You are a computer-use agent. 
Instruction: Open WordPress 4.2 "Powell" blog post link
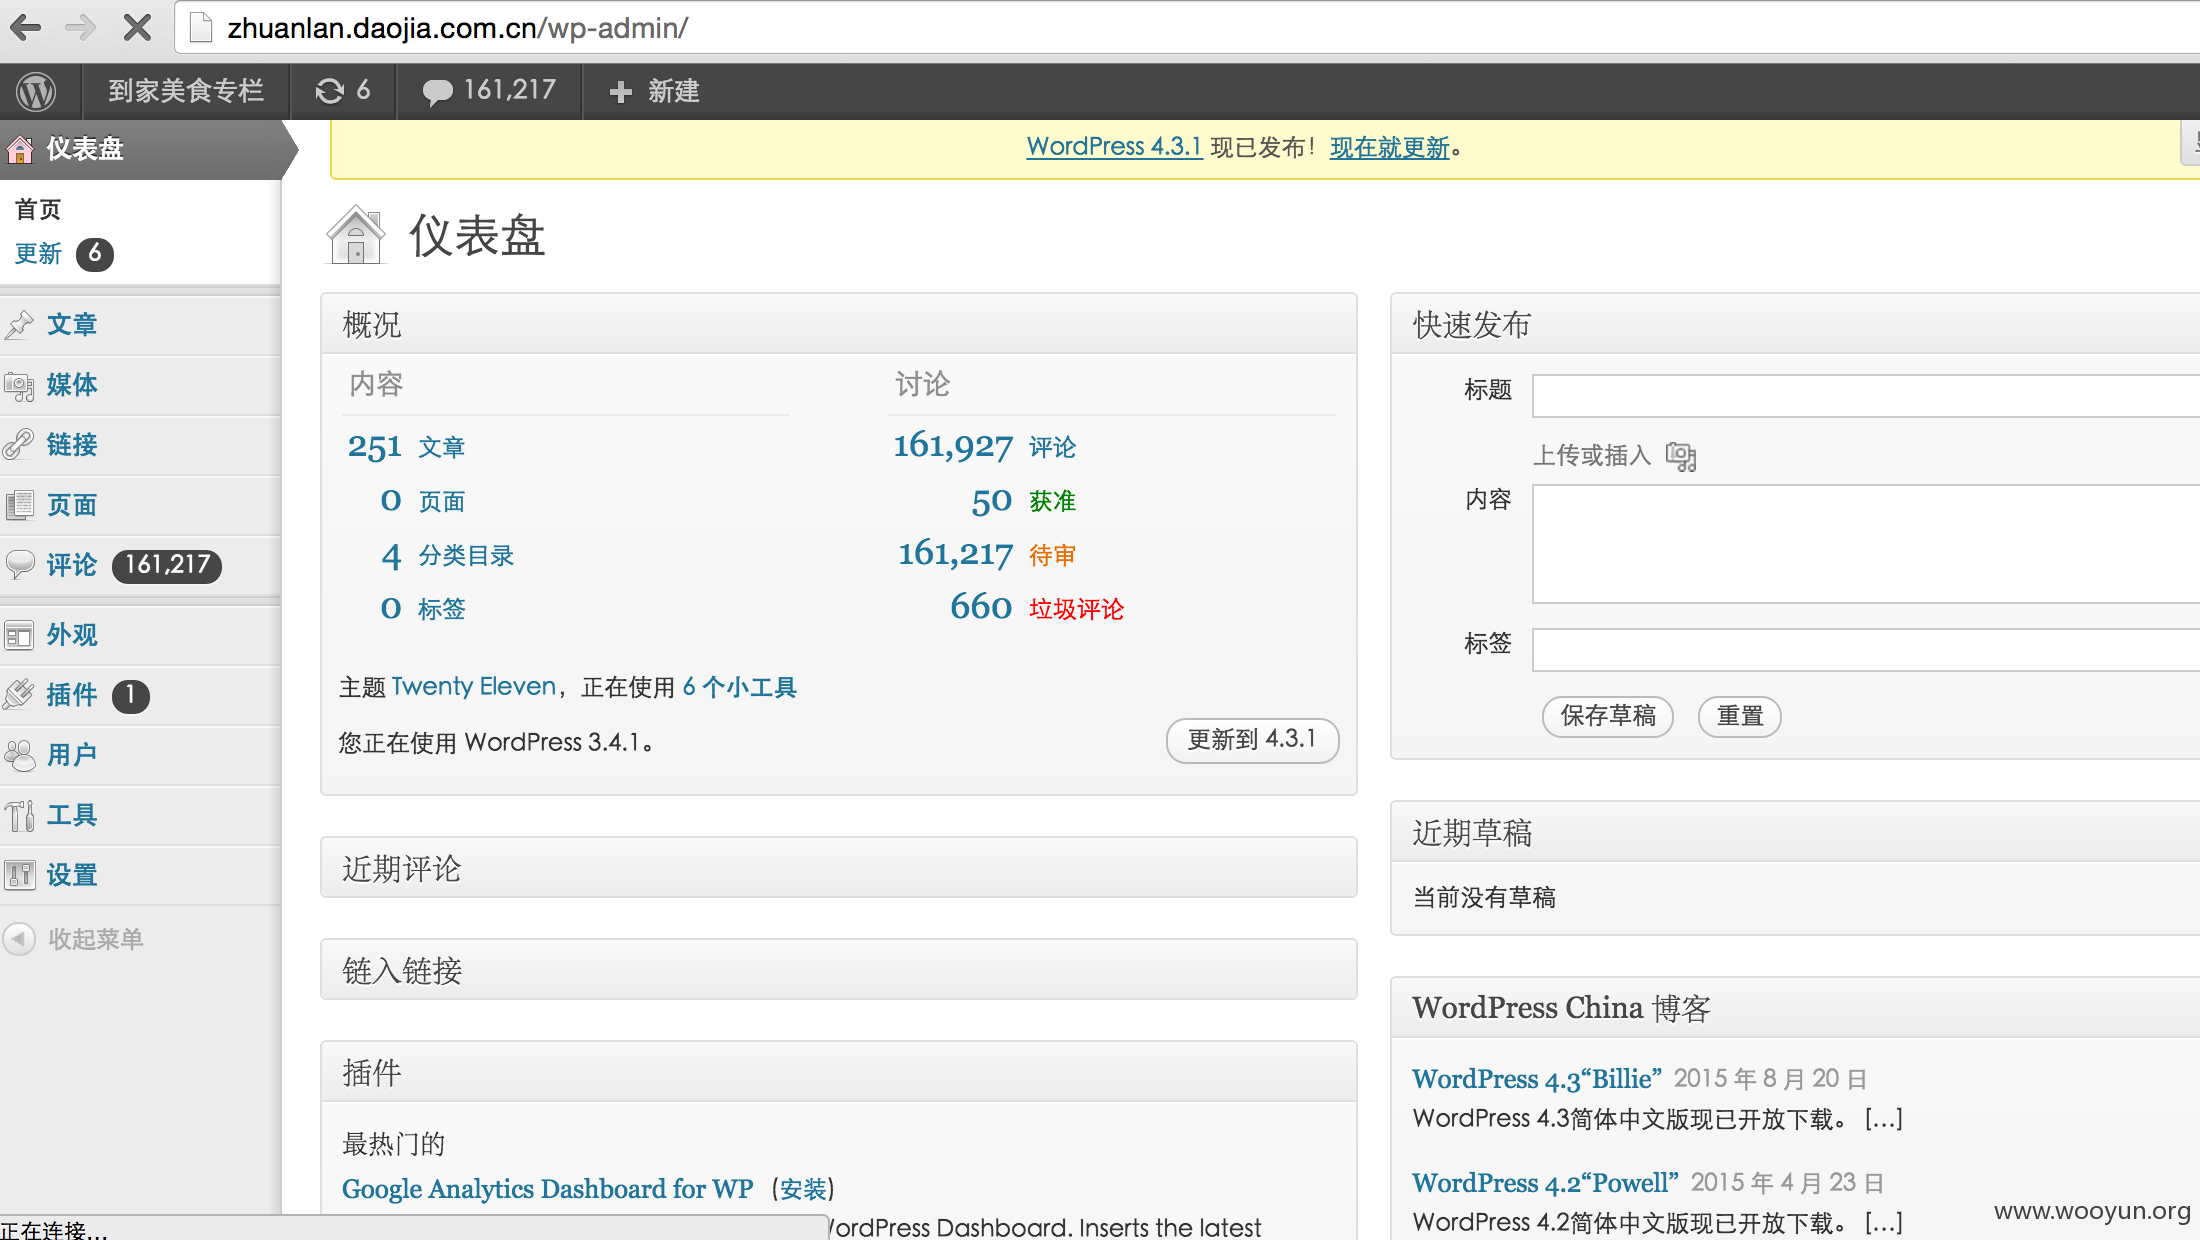(x=1544, y=1183)
